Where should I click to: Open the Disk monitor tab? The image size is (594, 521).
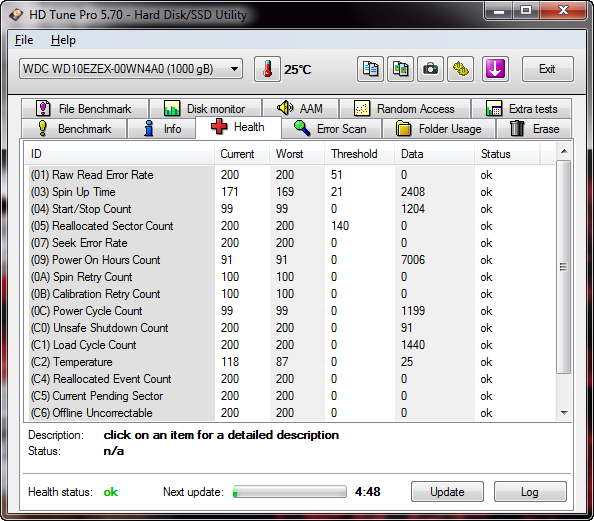click(x=205, y=109)
